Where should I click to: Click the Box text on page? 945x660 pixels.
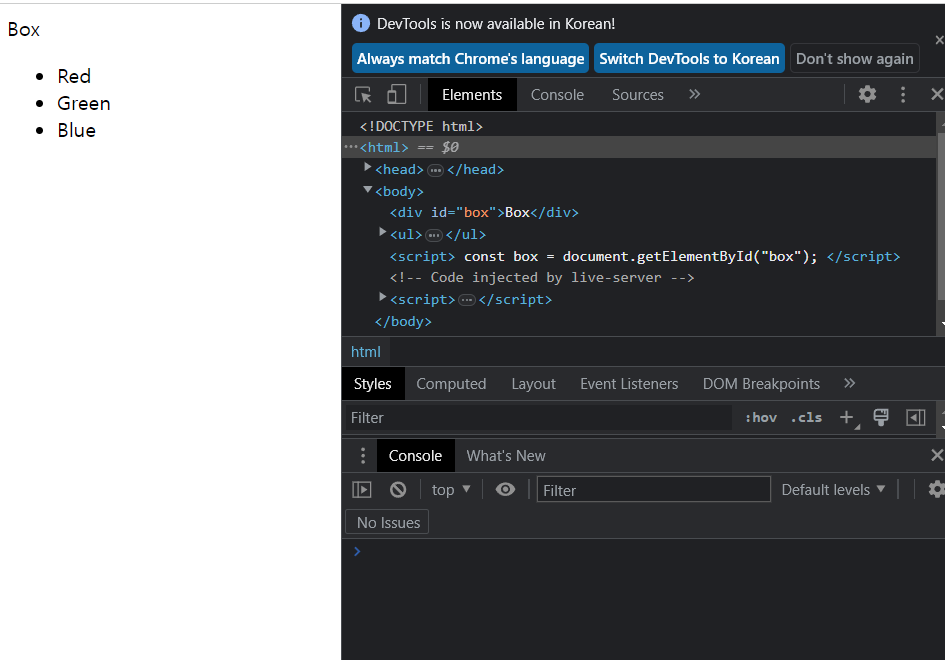pyautogui.click(x=24, y=30)
